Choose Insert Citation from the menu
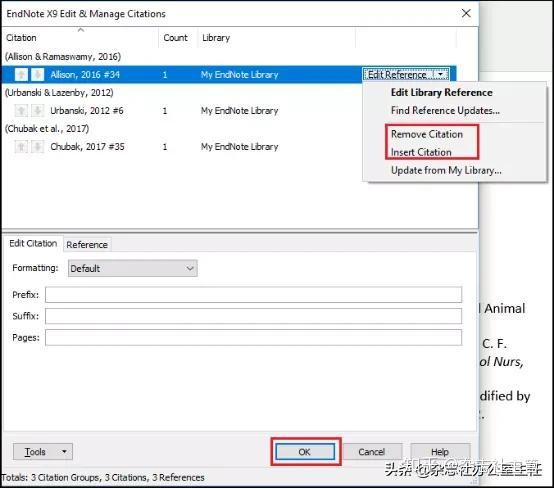The width and height of the screenshot is (554, 489). (421, 152)
